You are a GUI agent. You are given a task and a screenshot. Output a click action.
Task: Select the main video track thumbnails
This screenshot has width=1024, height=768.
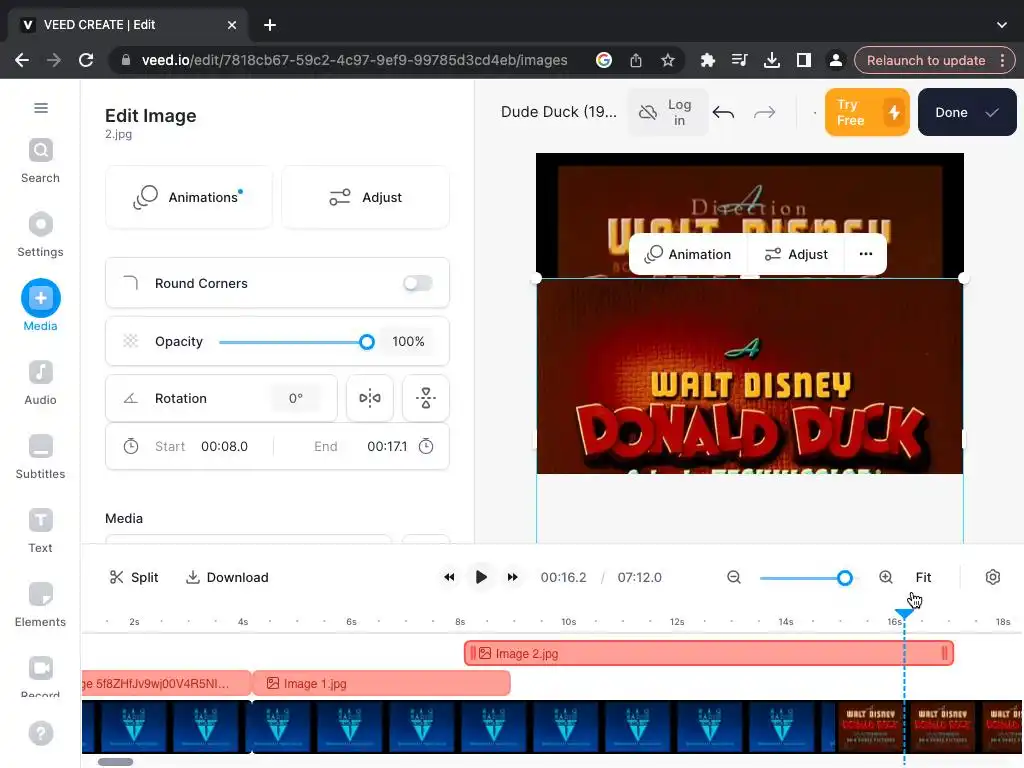point(552,726)
